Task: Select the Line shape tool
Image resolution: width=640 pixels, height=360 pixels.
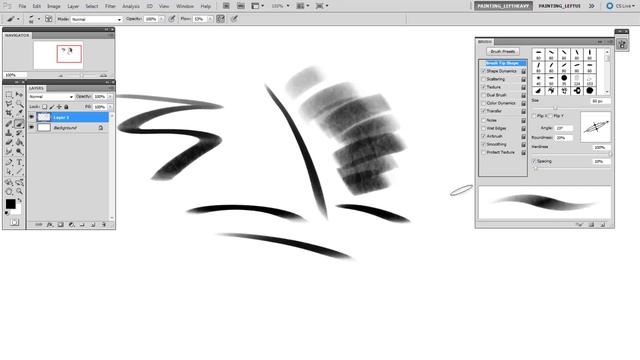Action: 19,172
